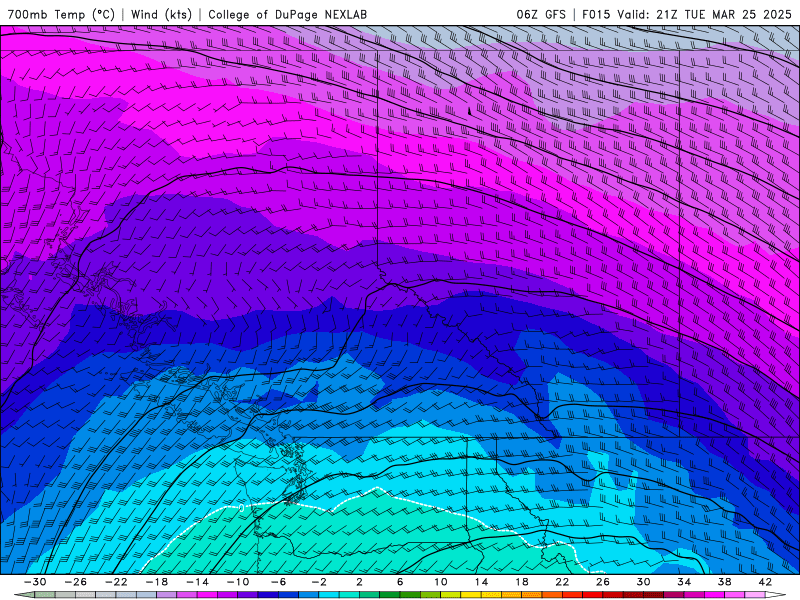800x600 pixels.
Task: Click the -10 colorbar label
Action: pyautogui.click(x=238, y=582)
